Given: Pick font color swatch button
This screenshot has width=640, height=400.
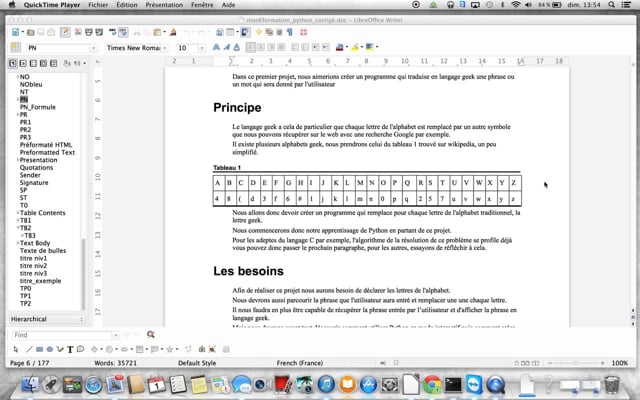Looking at the screenshot, I should [x=339, y=47].
